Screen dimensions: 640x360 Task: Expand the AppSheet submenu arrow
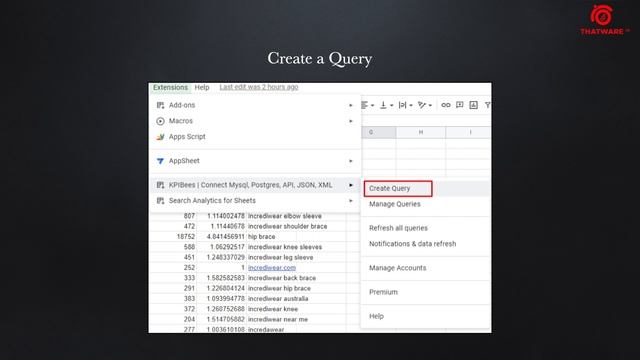point(351,161)
